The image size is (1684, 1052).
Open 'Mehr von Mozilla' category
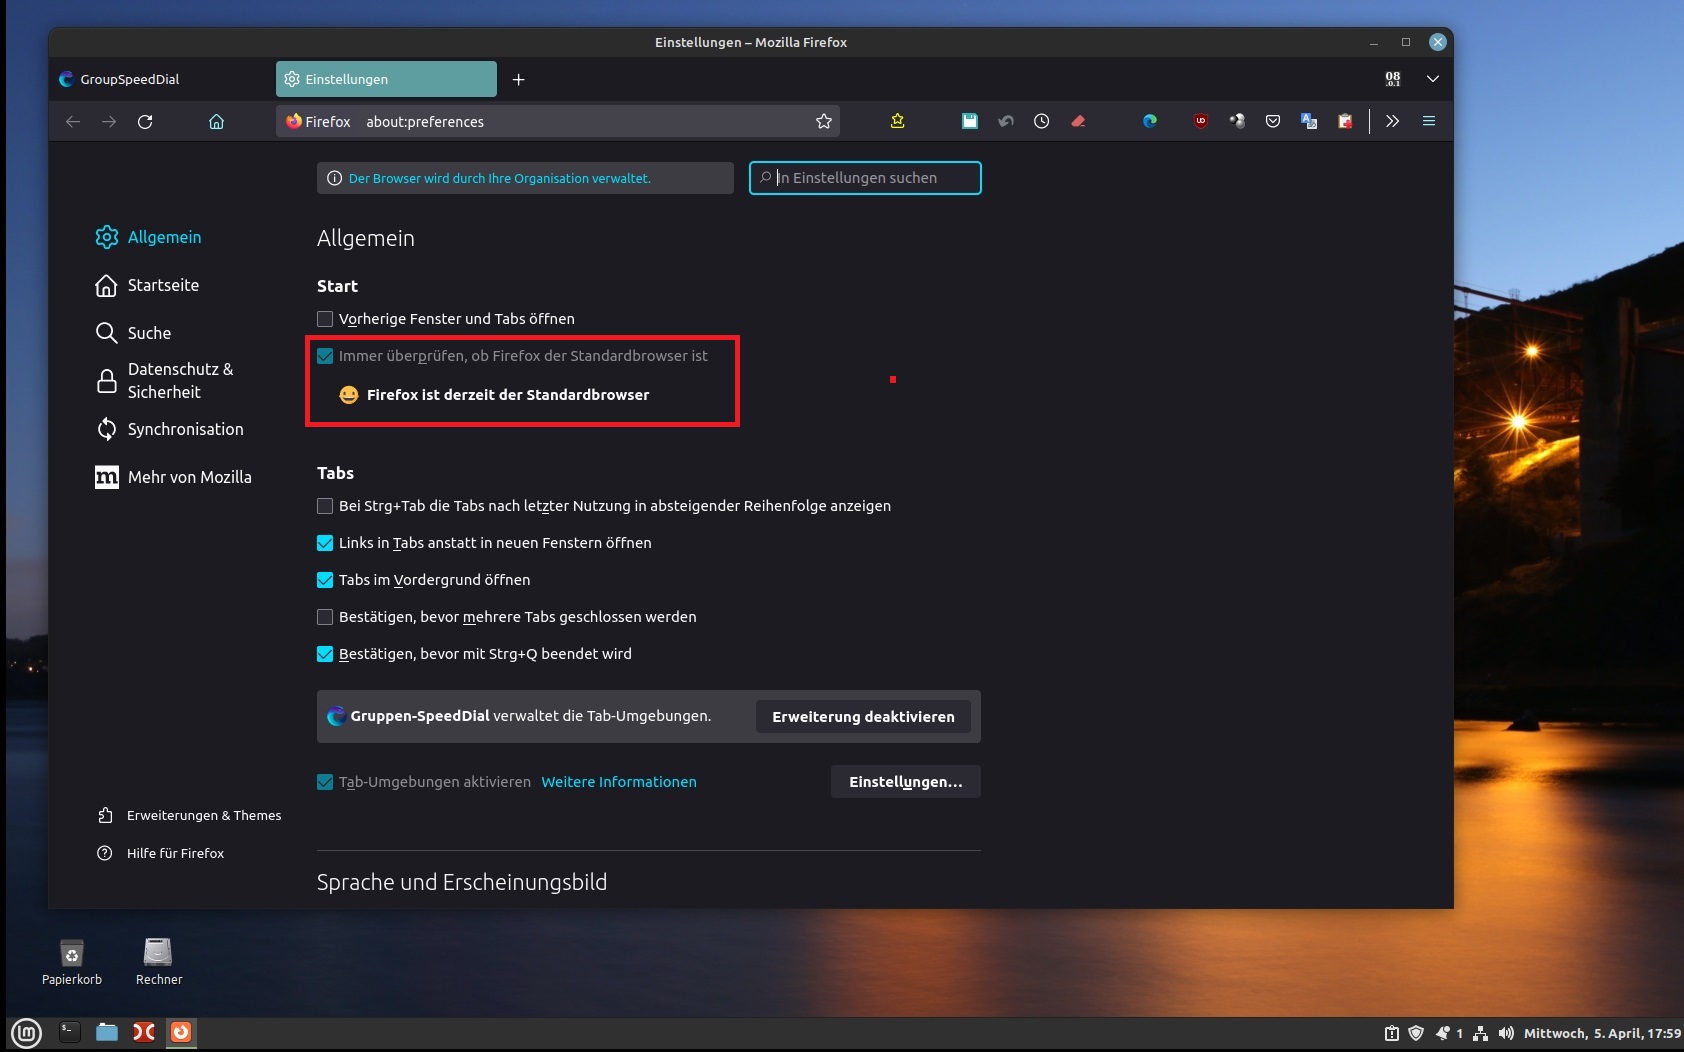173,477
